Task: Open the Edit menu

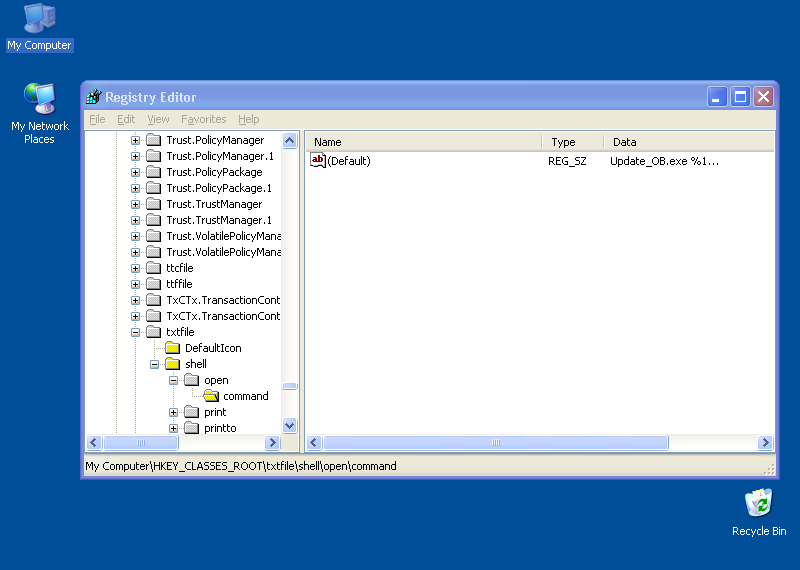Action: [x=126, y=119]
